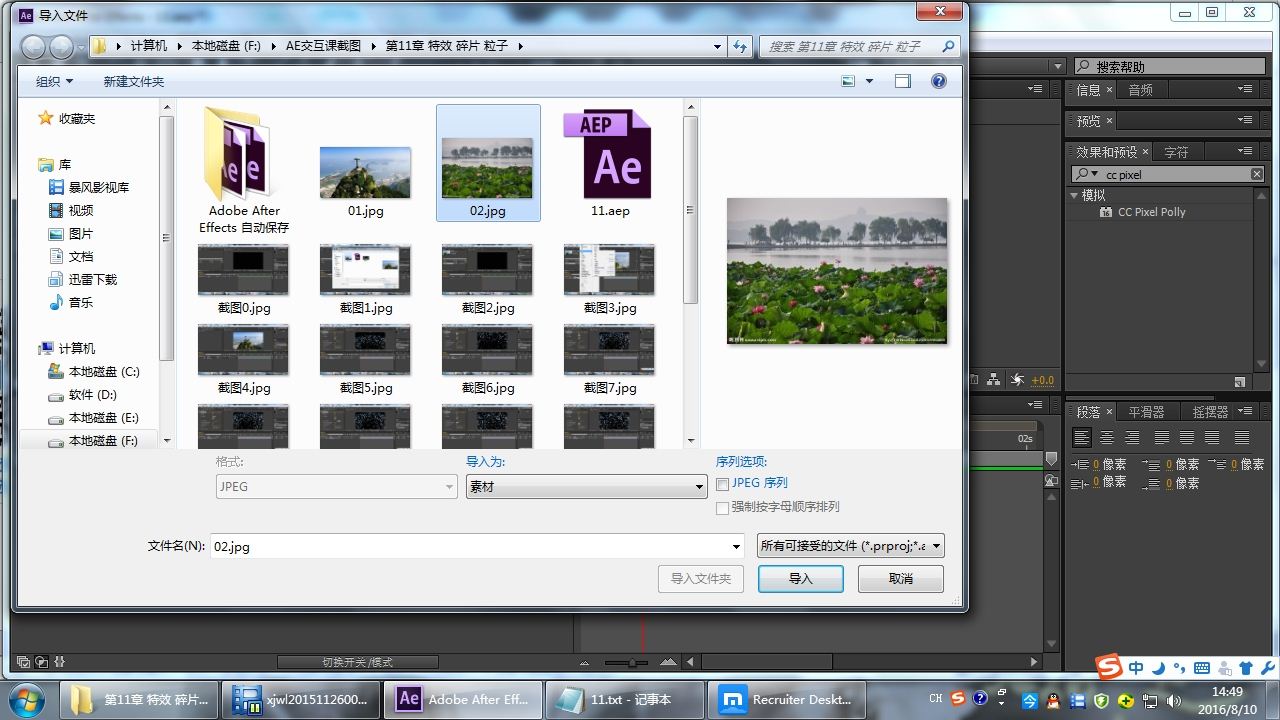Click 计算机 in the address breadcrumb
The height and width of the screenshot is (720, 1280).
[x=149, y=46]
